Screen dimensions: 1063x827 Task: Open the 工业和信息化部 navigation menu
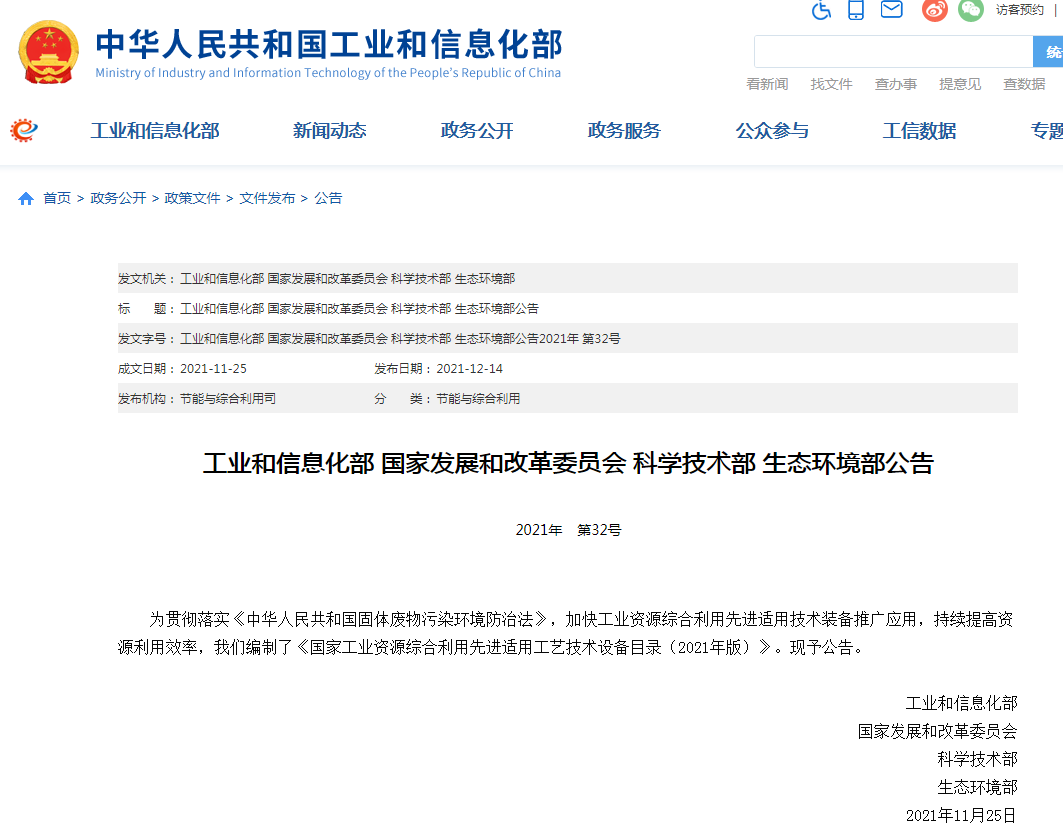tap(155, 131)
